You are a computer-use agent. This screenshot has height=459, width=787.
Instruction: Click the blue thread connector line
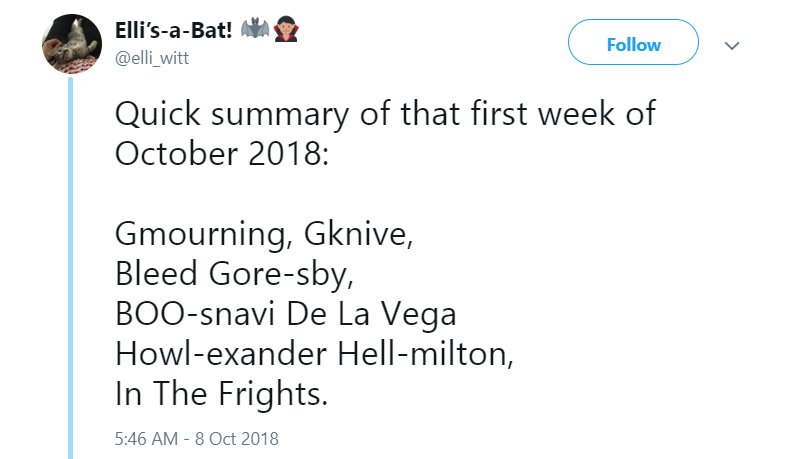click(x=70, y=270)
